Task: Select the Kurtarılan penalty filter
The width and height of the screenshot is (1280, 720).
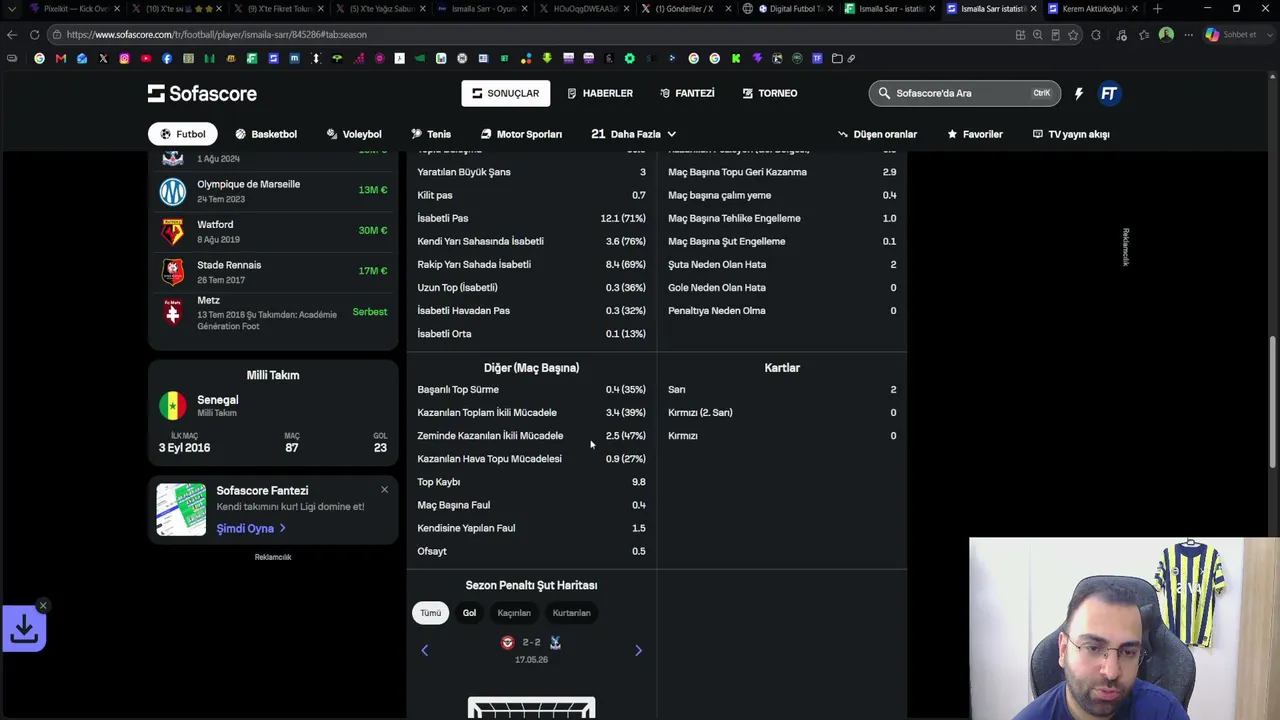Action: point(571,613)
